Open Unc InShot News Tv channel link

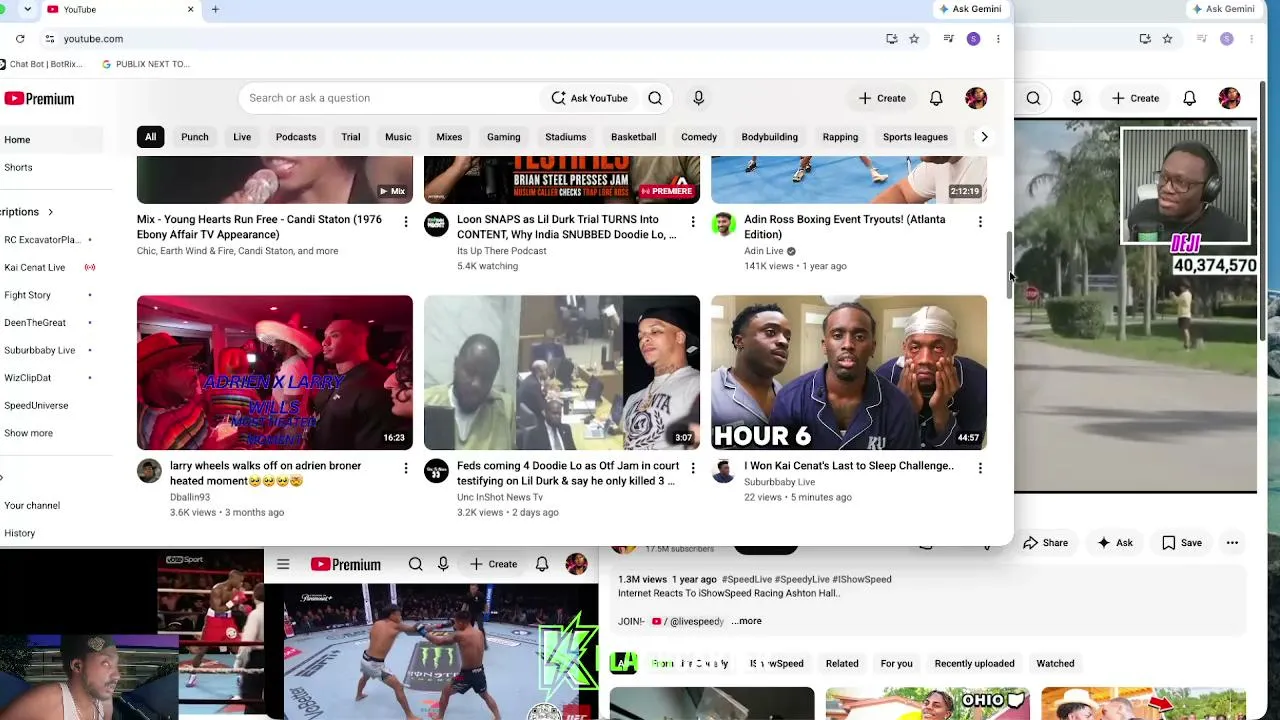[500, 497]
